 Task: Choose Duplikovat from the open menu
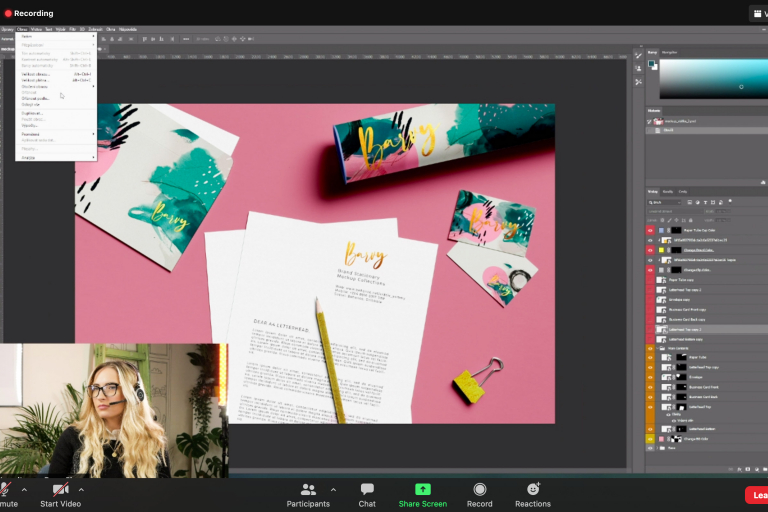point(31,113)
